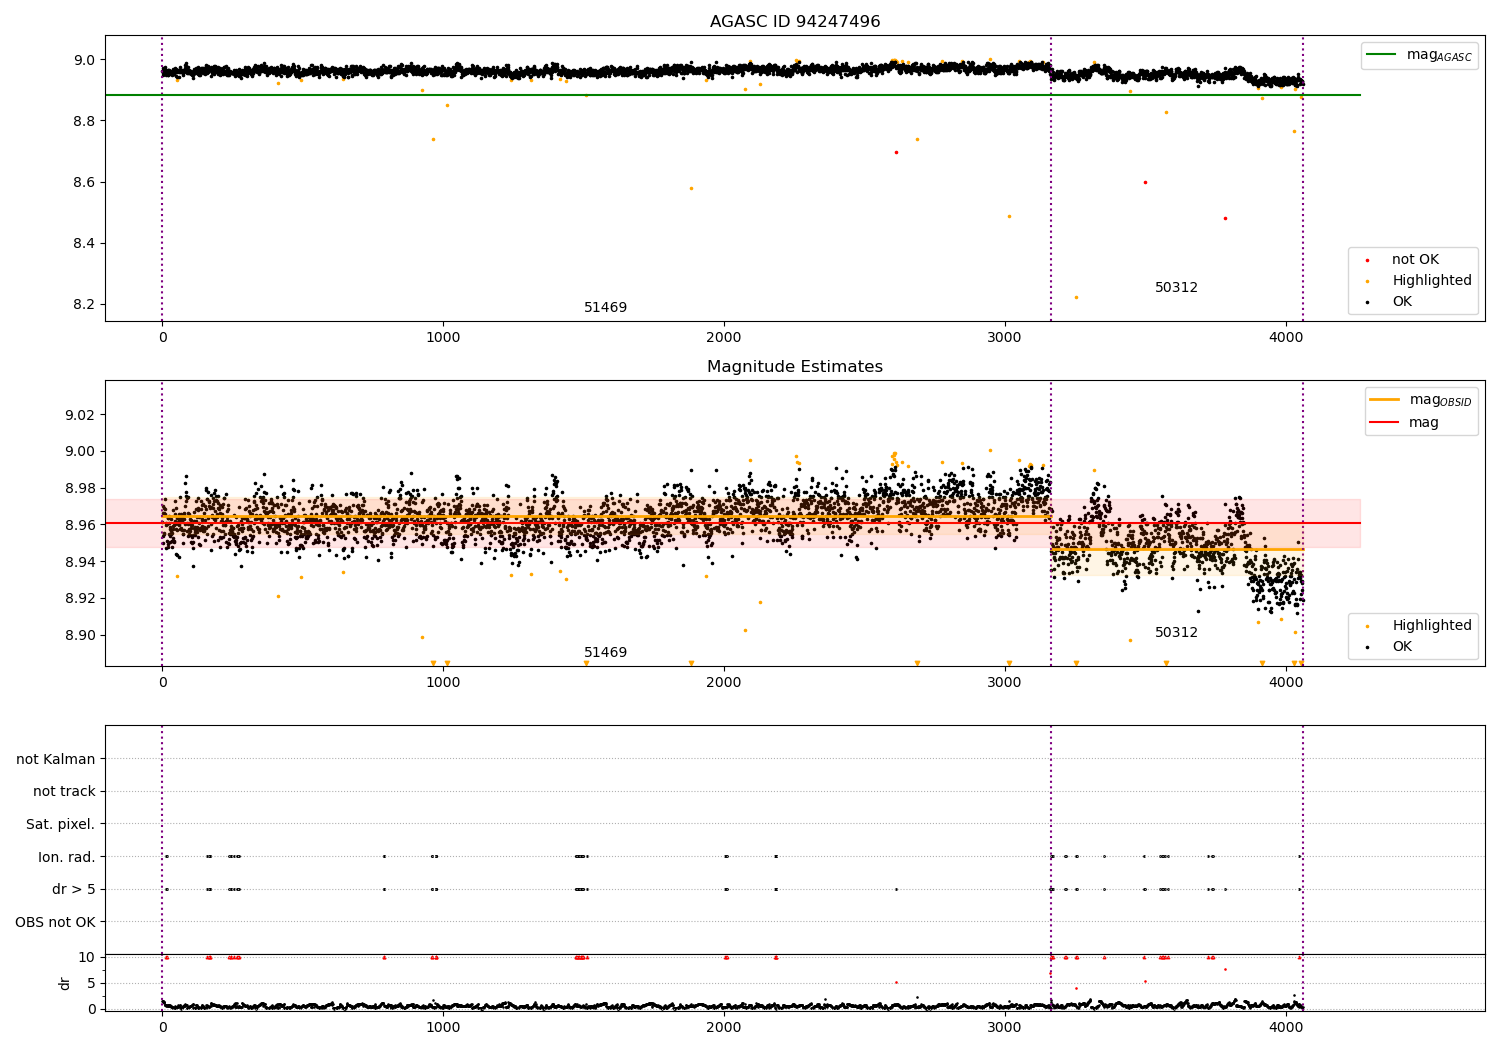Click the '8.2' tick label on top plot
The width and height of the screenshot is (1500, 1050).
coord(85,305)
